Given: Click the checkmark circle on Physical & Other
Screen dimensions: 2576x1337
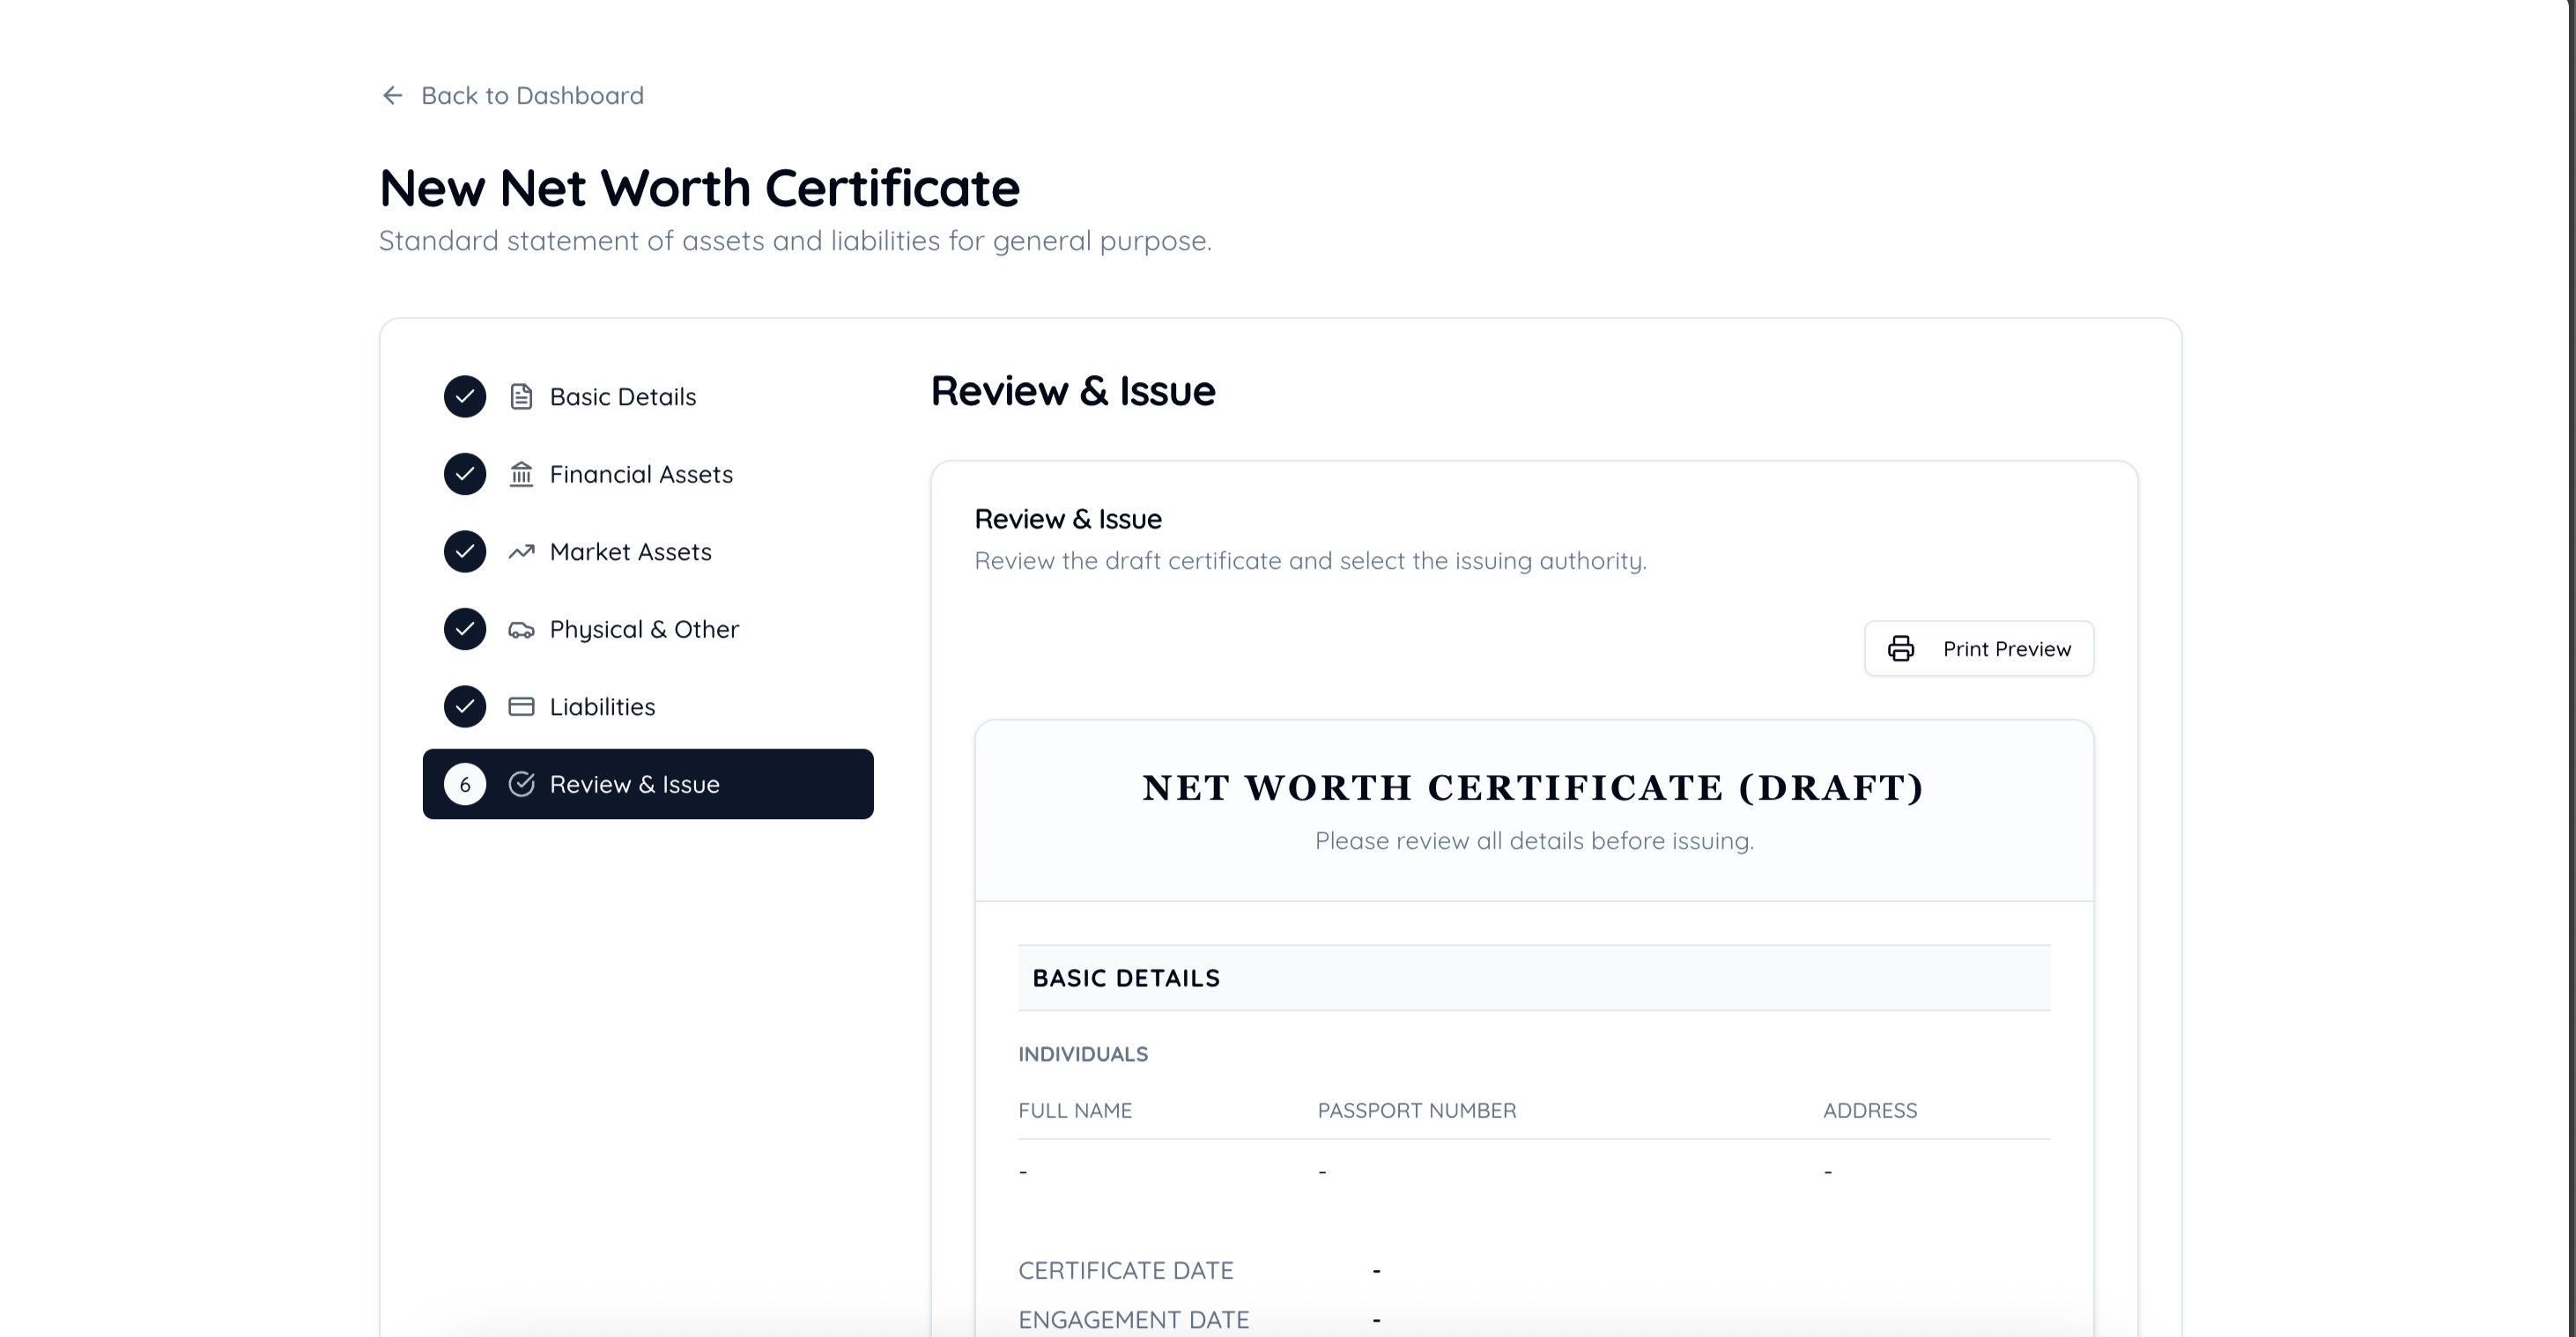Looking at the screenshot, I should (464, 629).
